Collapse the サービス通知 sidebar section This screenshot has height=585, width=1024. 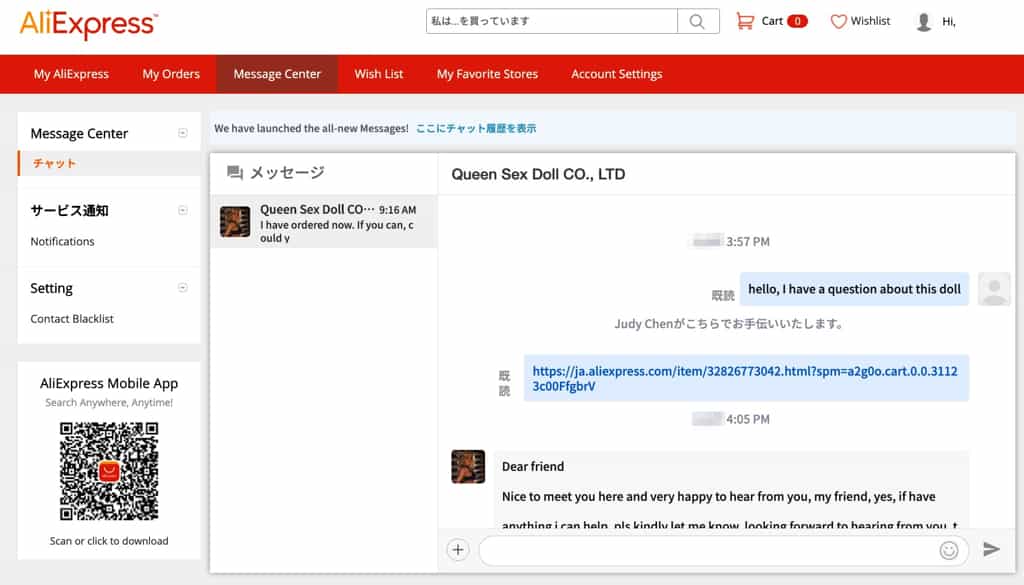[x=183, y=210]
